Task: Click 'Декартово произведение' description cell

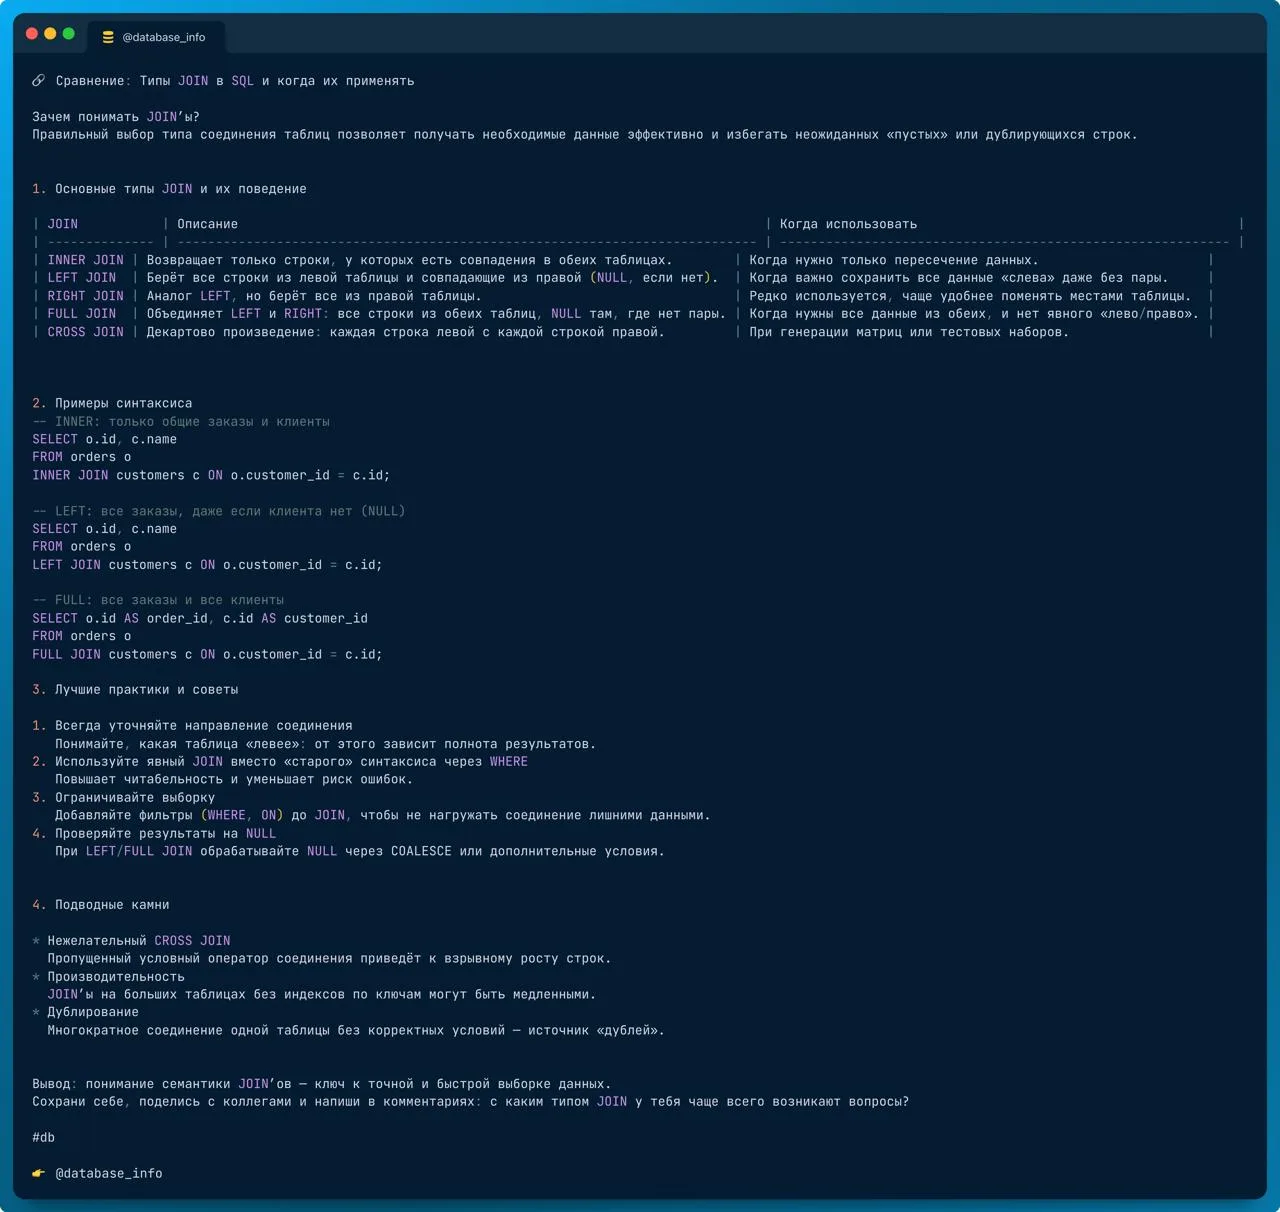Action: pyautogui.click(x=405, y=332)
